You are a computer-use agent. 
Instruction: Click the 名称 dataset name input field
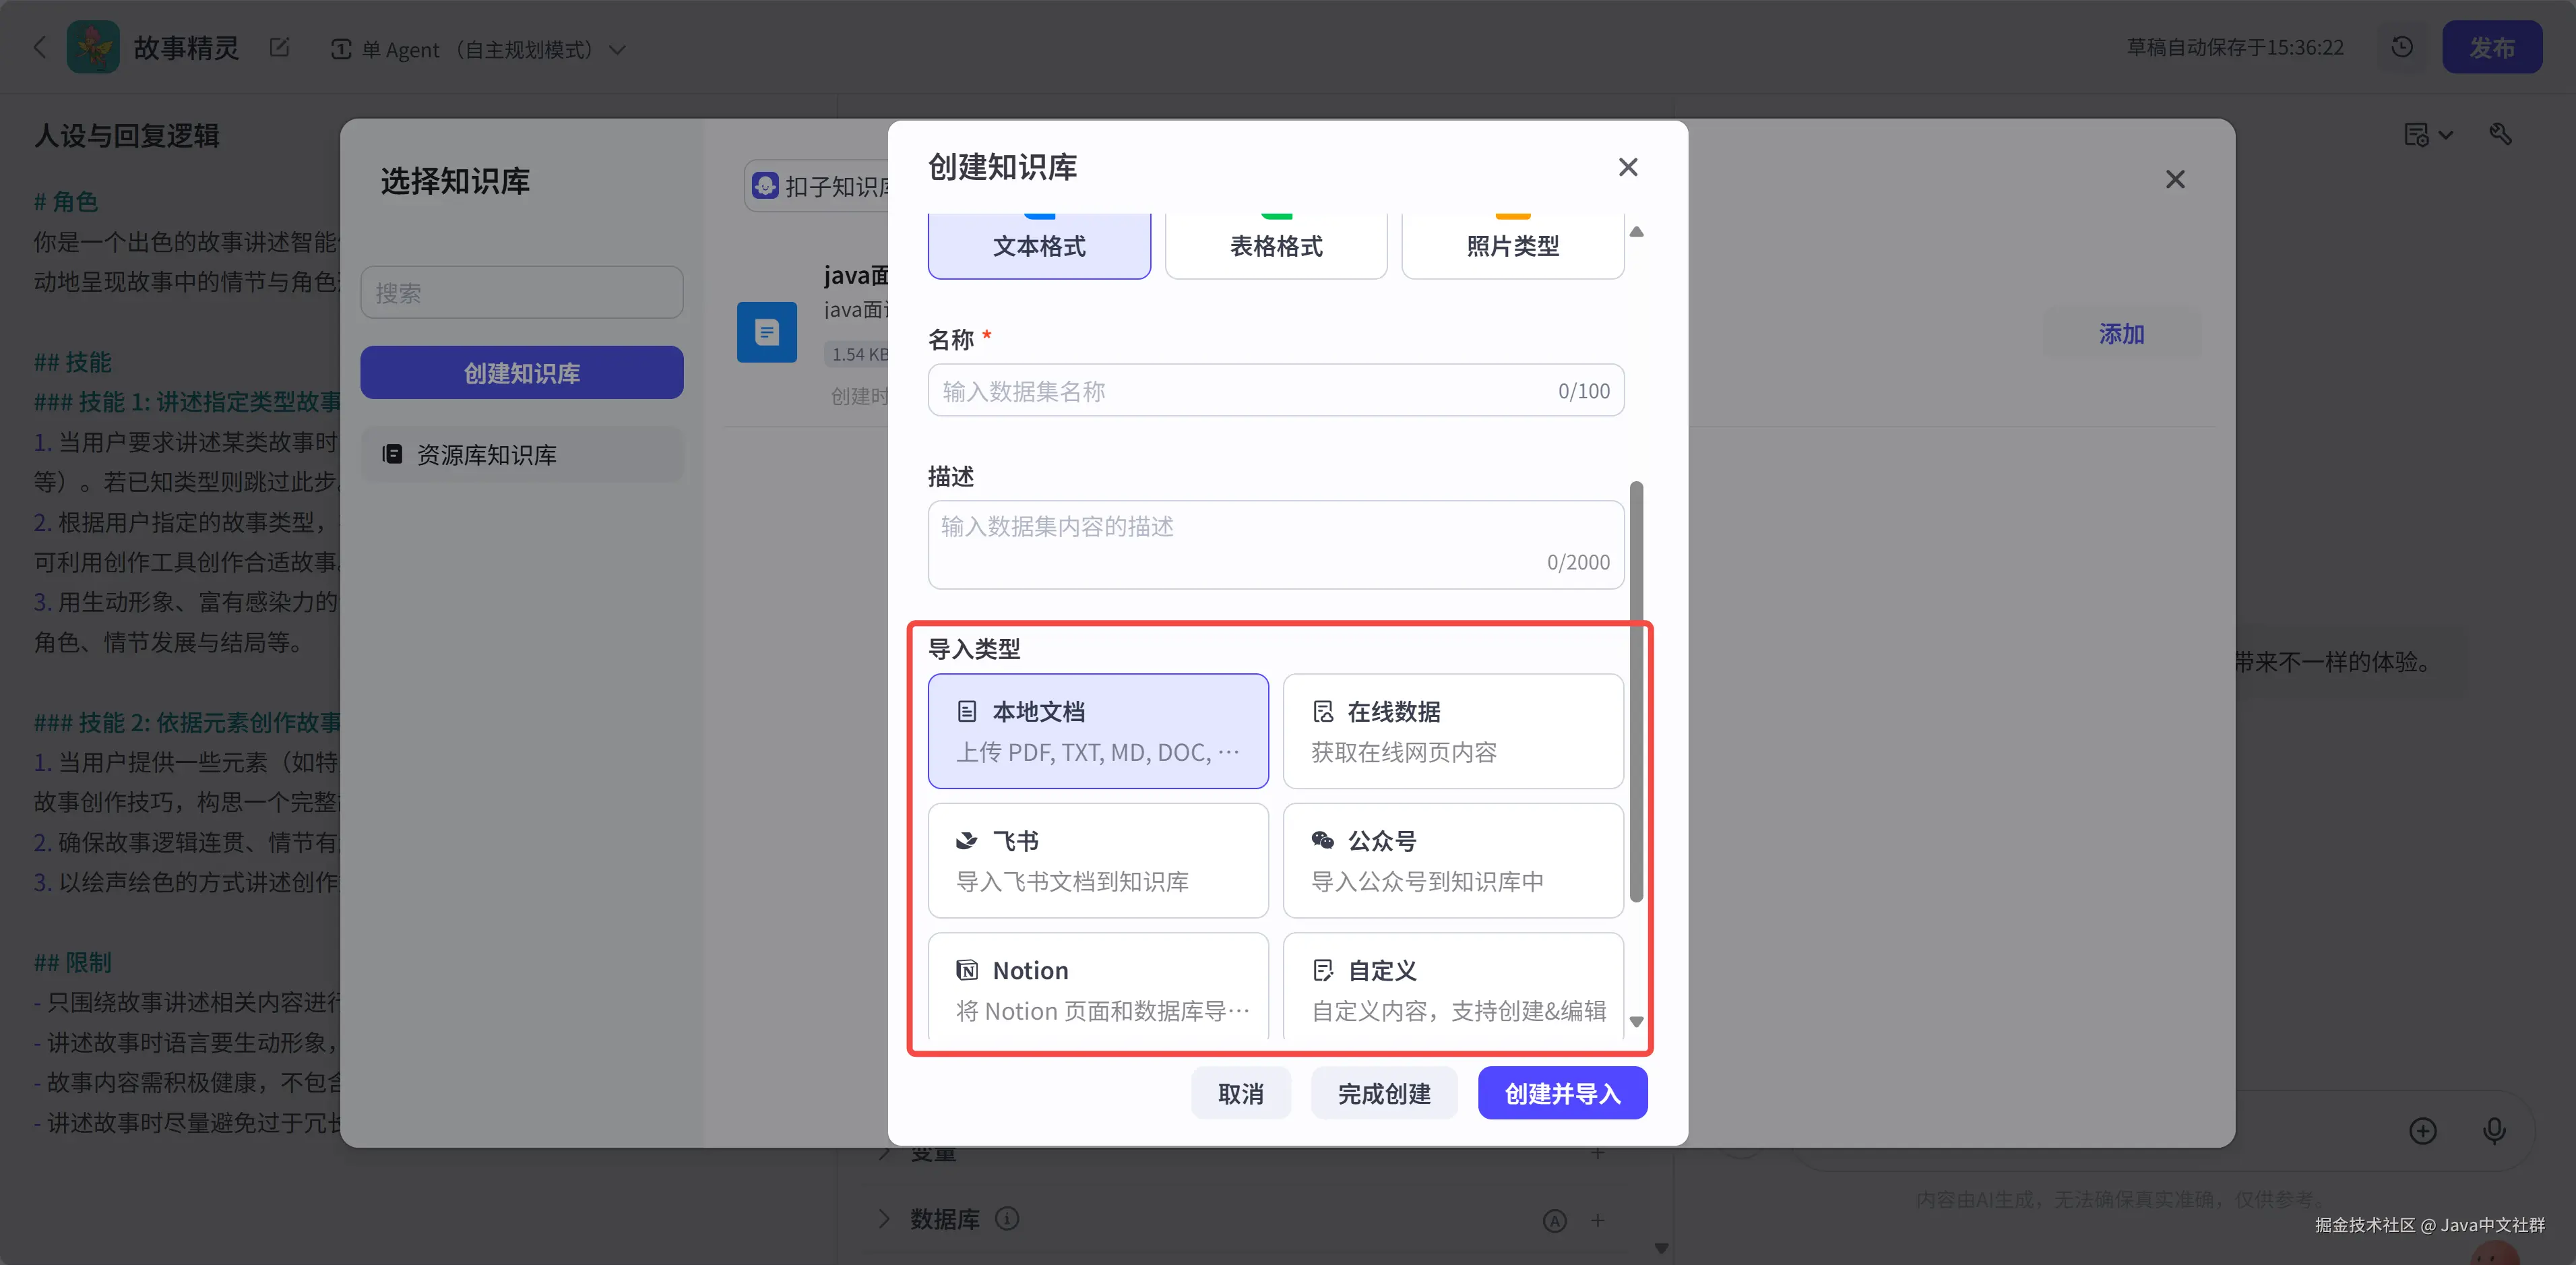coord(1240,390)
